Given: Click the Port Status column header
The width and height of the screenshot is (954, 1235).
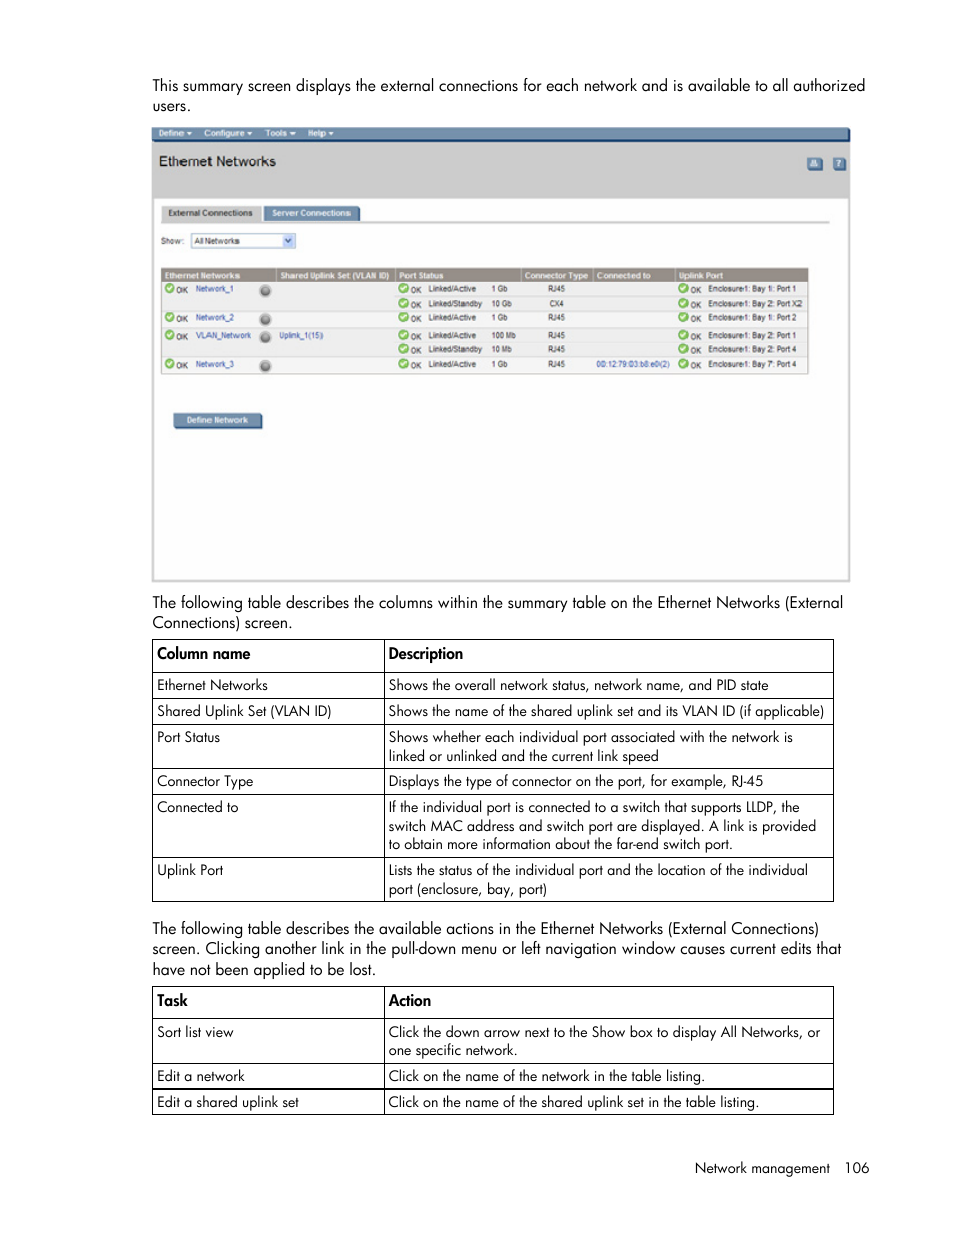Looking at the screenshot, I should click(x=458, y=275).
